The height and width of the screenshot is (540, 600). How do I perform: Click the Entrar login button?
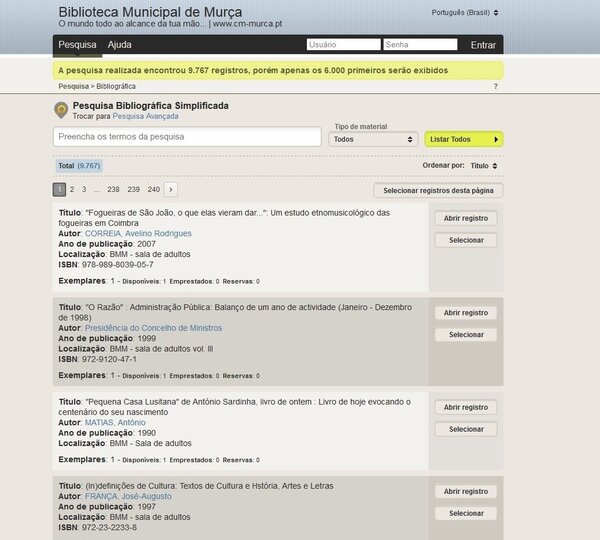[483, 45]
